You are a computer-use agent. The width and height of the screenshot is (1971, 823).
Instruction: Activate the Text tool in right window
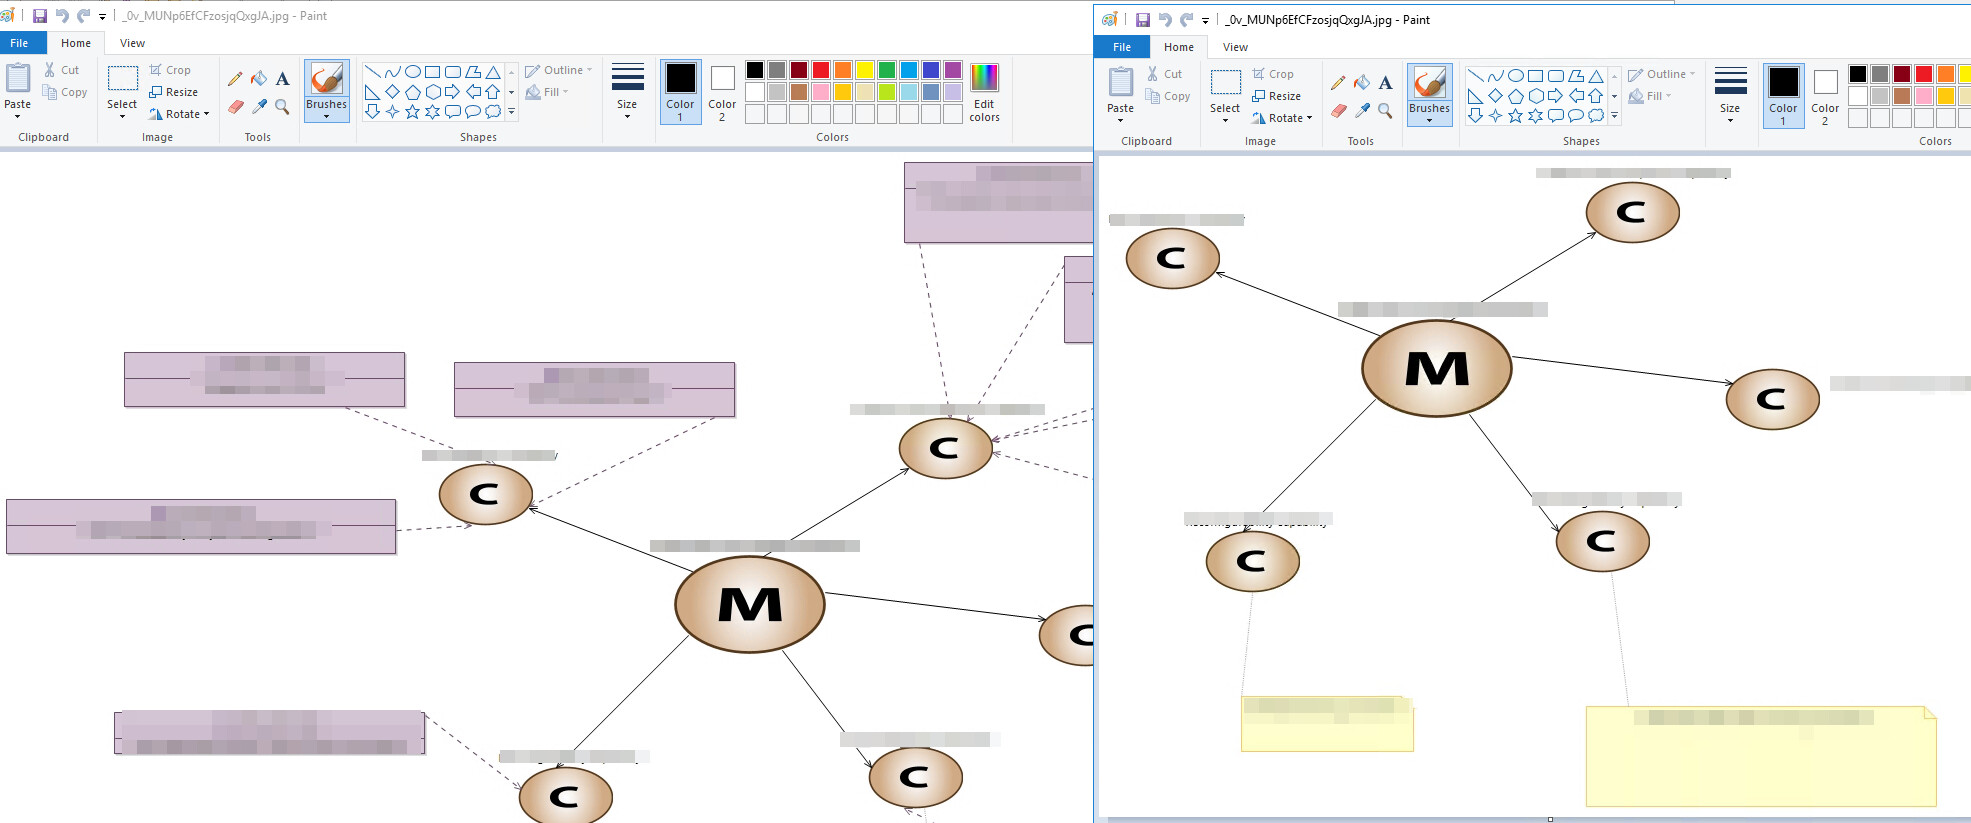click(x=1385, y=83)
